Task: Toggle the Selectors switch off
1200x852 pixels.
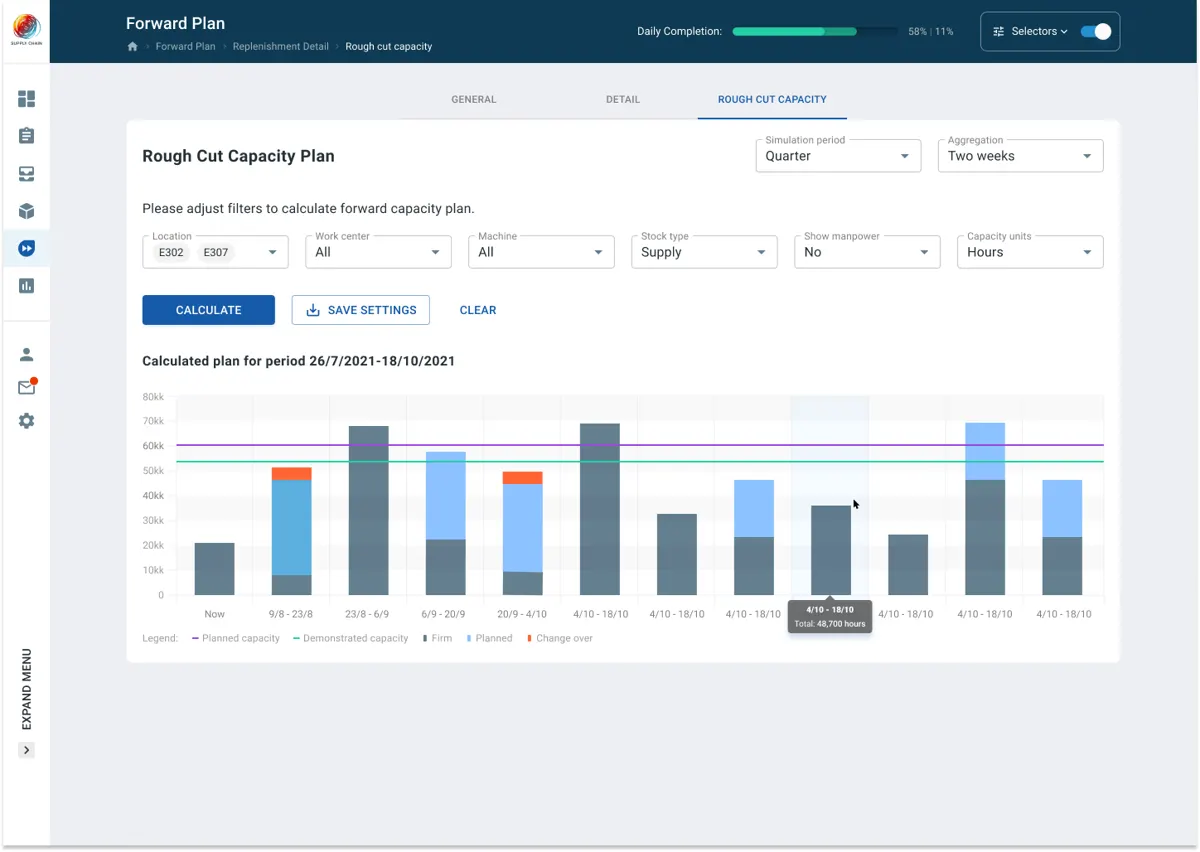Action: click(1096, 31)
